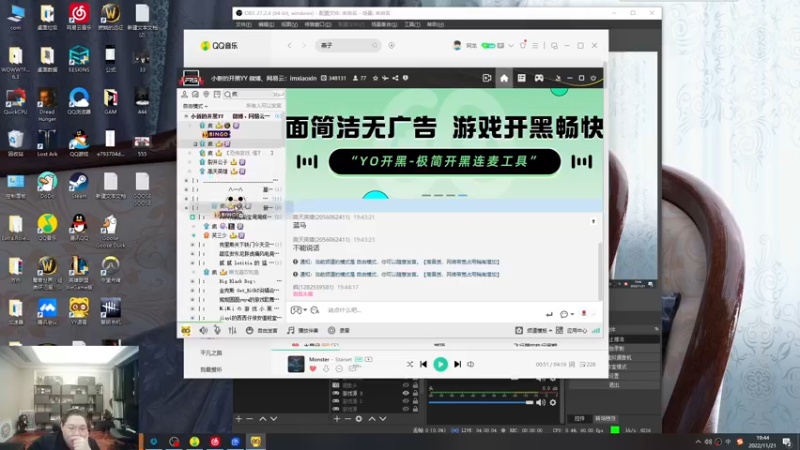Play the song in QQ Music player
This screenshot has height=450, width=800.
point(440,364)
